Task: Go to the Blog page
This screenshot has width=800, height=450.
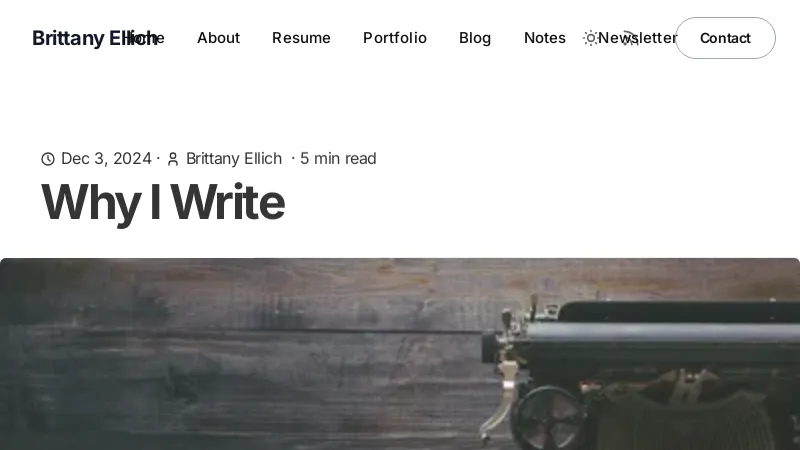Action: click(x=475, y=38)
